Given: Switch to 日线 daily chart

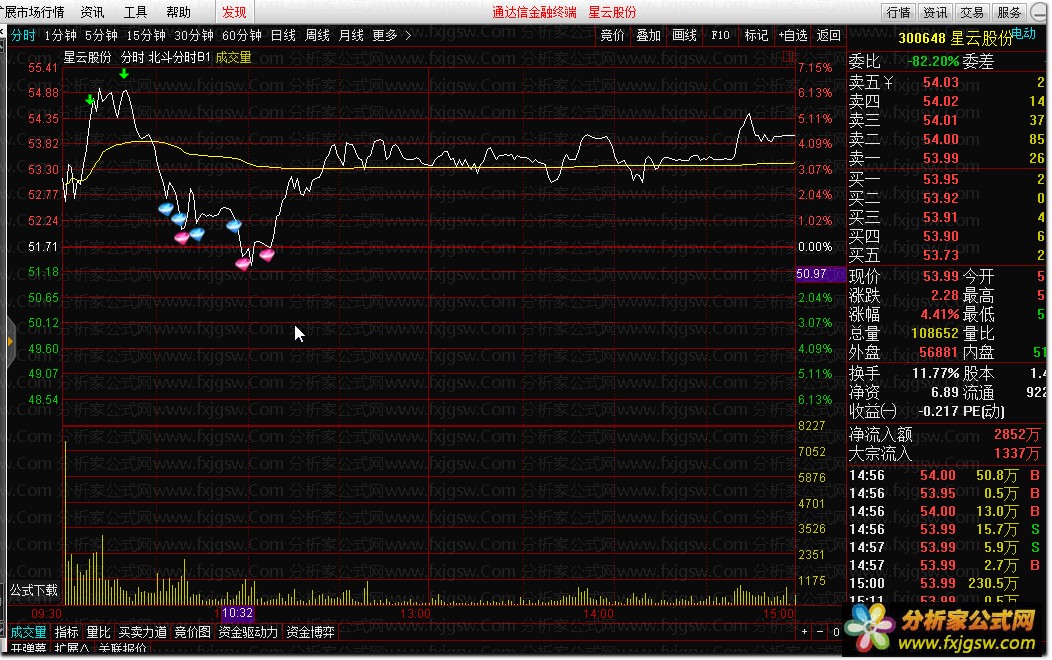Looking at the screenshot, I should [x=283, y=36].
